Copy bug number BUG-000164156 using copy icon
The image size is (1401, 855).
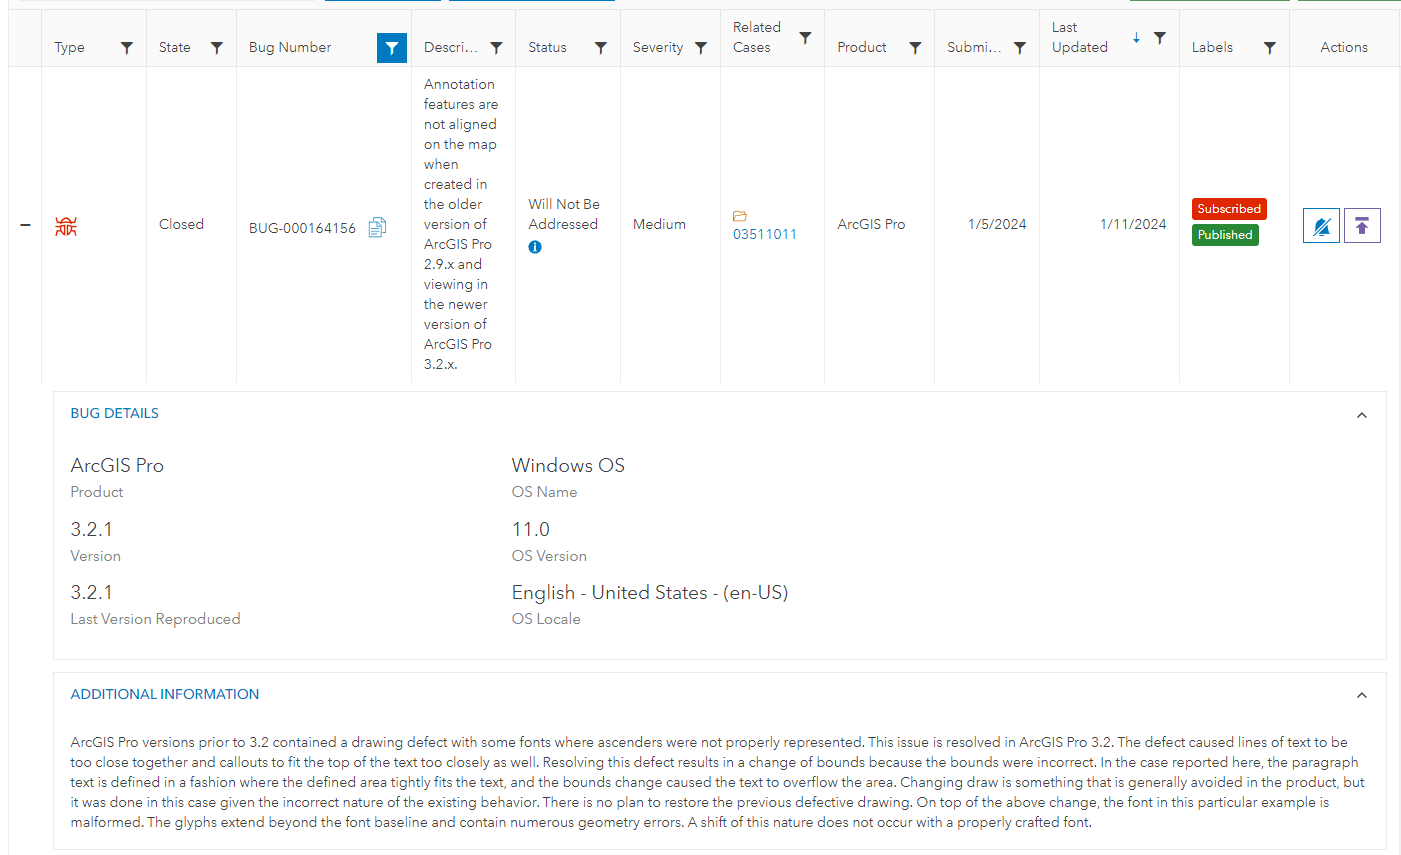point(377,227)
